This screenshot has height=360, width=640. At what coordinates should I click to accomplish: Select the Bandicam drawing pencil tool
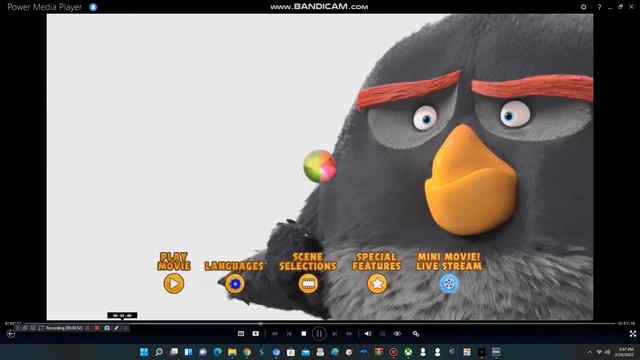point(116,328)
